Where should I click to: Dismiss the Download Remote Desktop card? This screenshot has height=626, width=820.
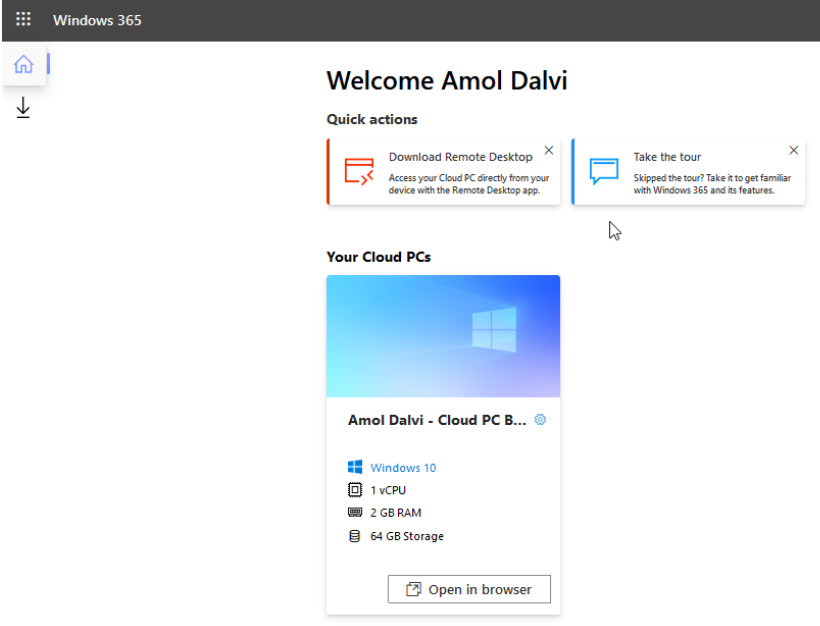[x=548, y=149]
